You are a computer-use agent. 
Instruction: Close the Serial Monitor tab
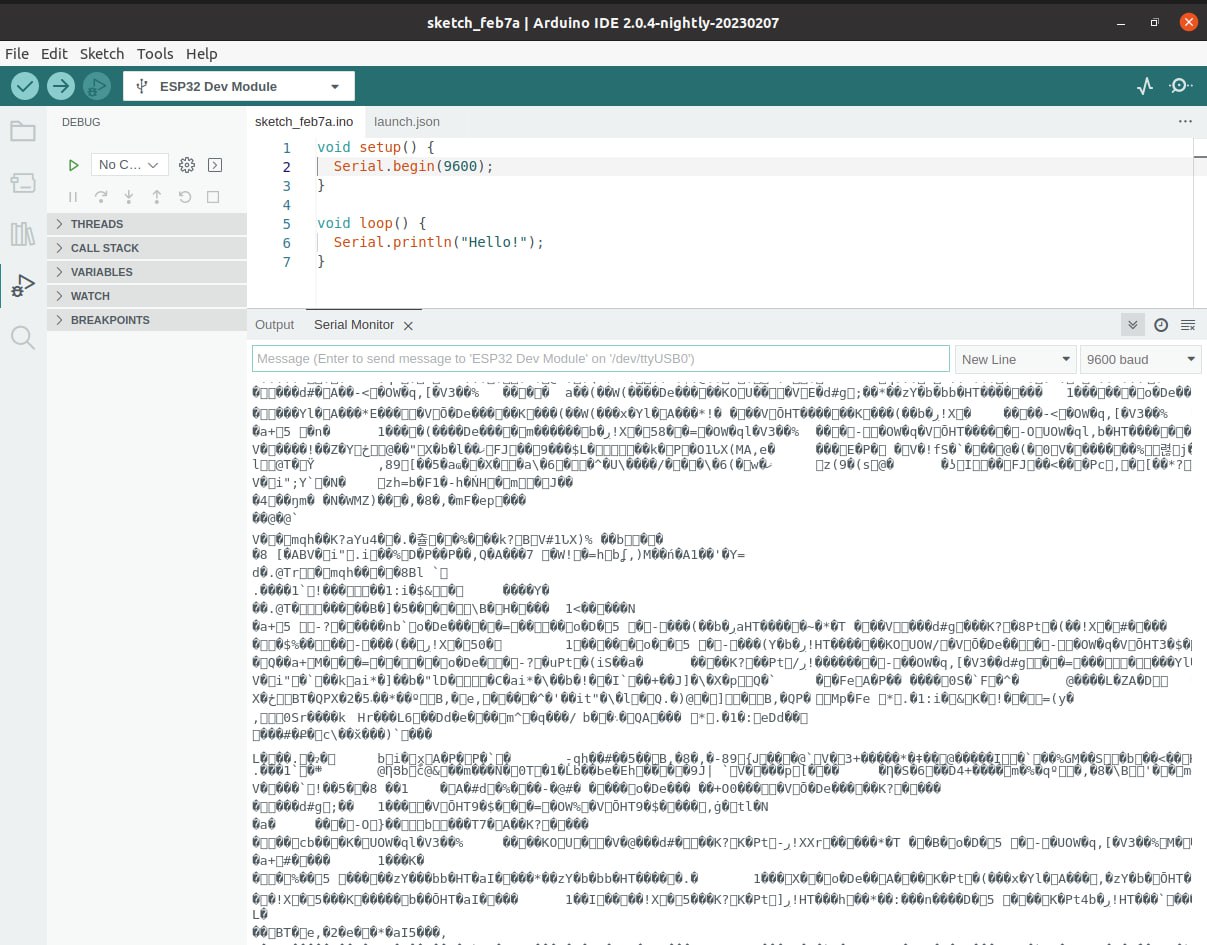pos(408,325)
